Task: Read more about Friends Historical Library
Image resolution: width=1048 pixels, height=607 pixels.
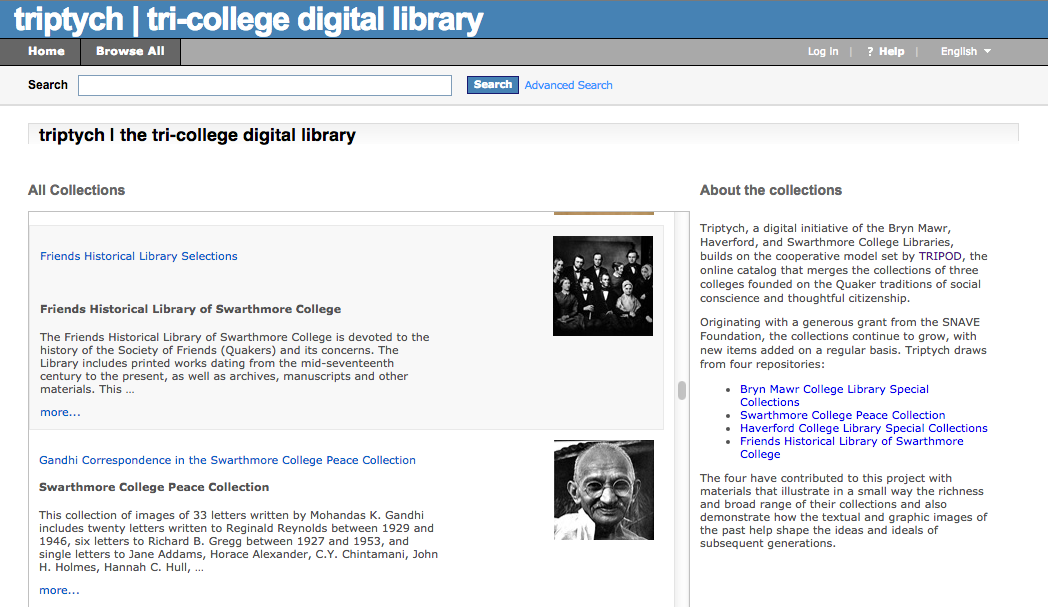Action: (59, 411)
